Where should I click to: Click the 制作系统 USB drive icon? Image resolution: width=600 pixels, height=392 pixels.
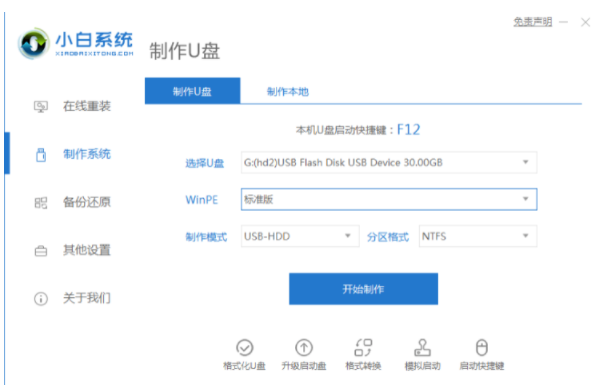pyautogui.click(x=41, y=155)
